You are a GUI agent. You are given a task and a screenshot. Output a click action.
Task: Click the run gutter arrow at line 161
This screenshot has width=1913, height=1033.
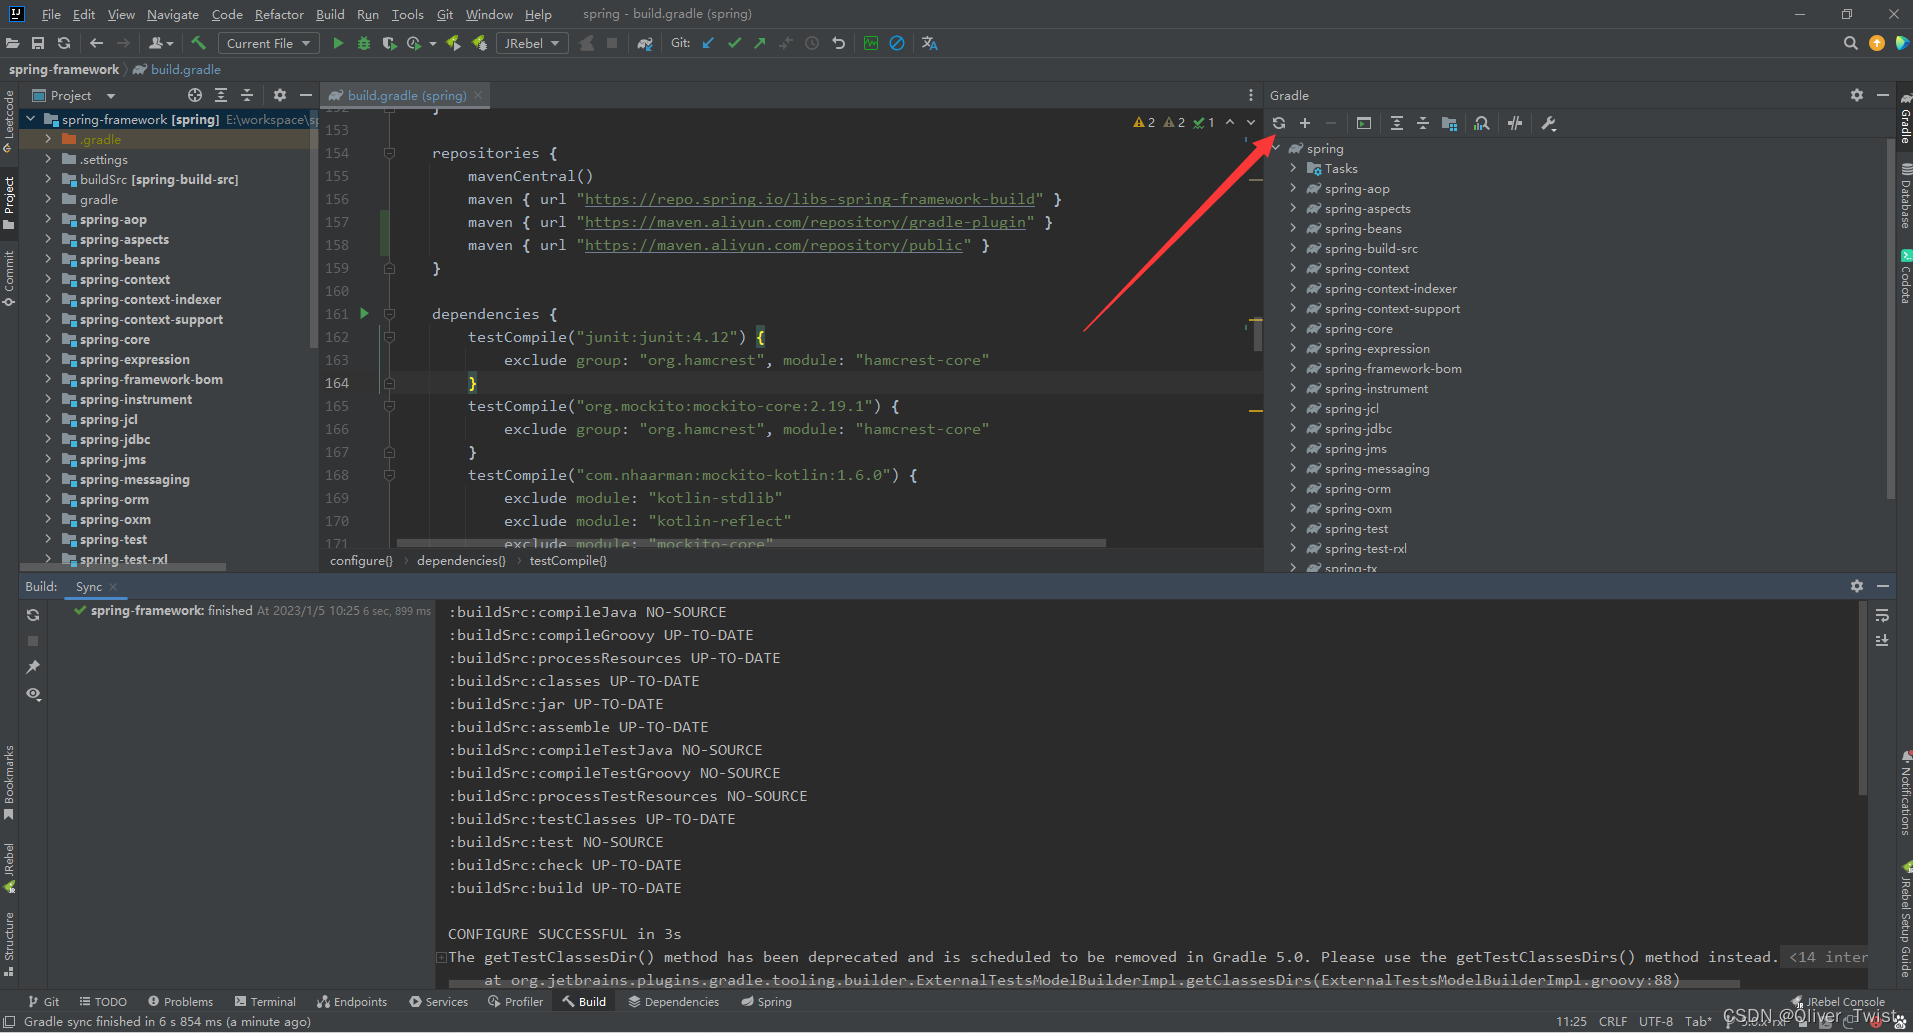click(x=364, y=313)
